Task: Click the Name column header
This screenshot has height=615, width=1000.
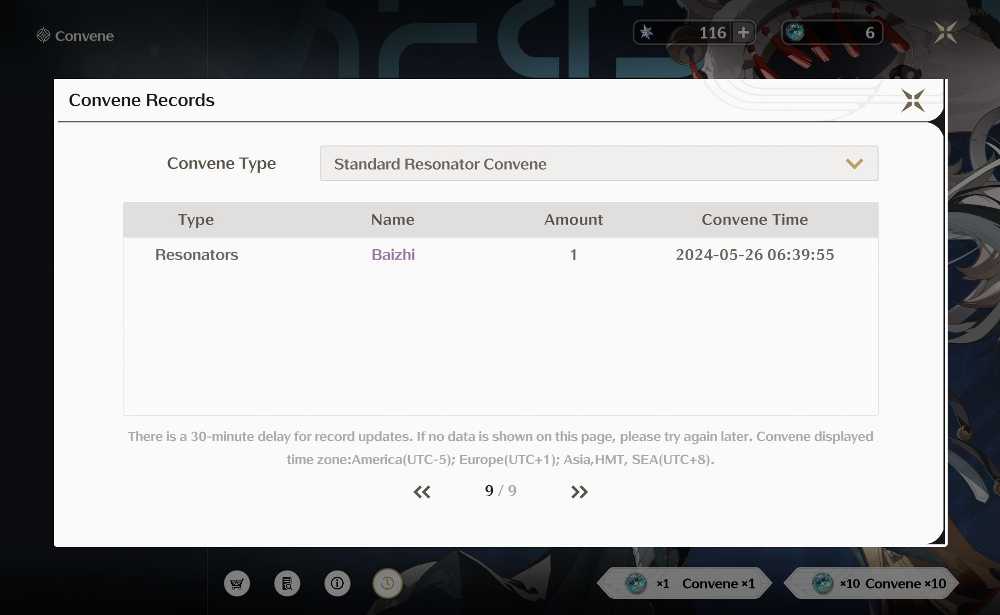Action: click(392, 219)
